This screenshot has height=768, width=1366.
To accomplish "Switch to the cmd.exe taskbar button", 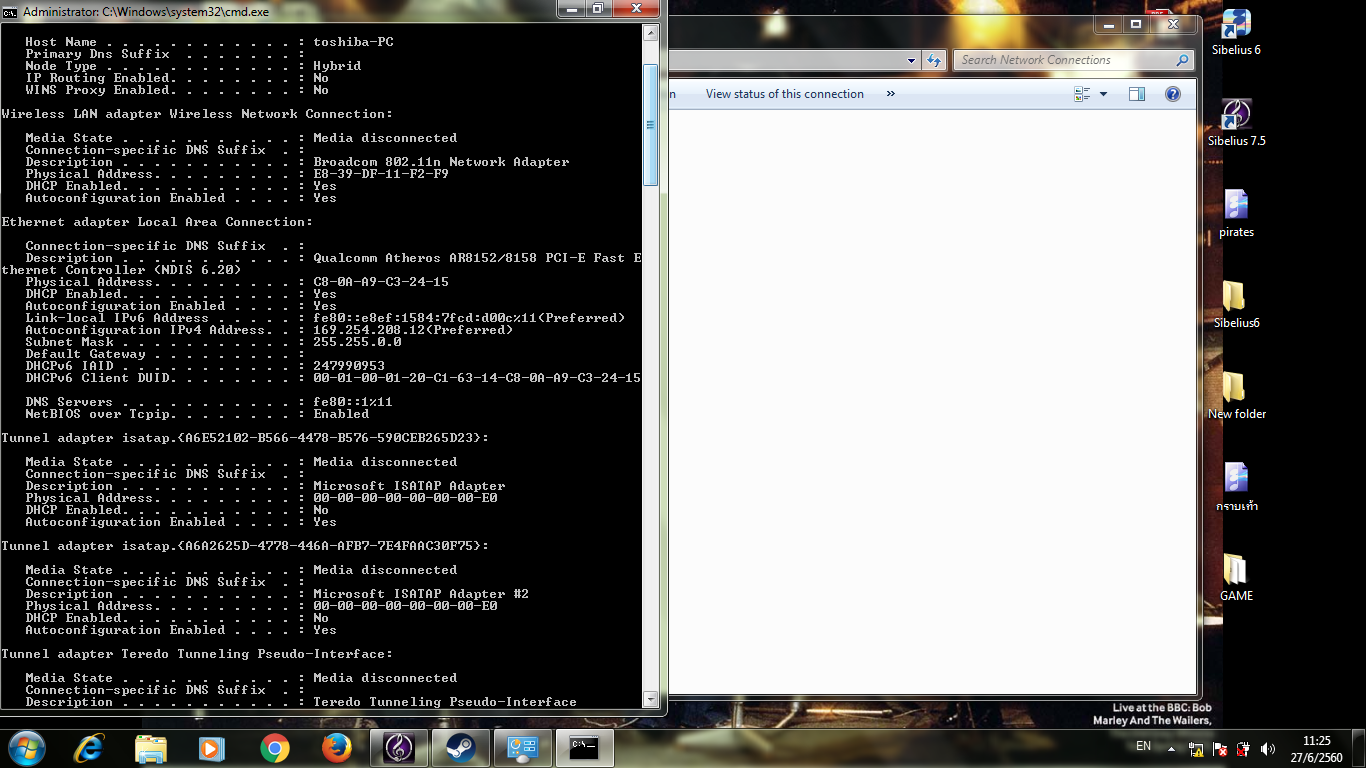I will (585, 748).
